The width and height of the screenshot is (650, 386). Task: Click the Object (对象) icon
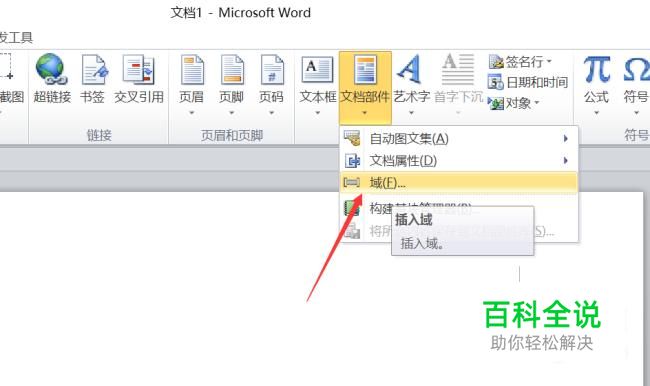[496, 102]
